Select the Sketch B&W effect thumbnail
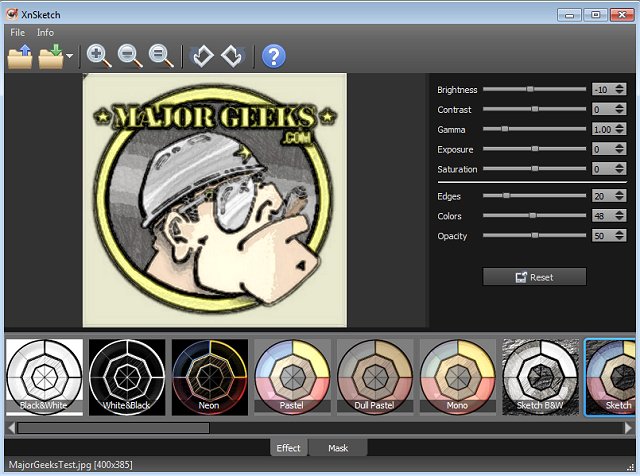Screen dimensions: 640x476 pos(540,377)
